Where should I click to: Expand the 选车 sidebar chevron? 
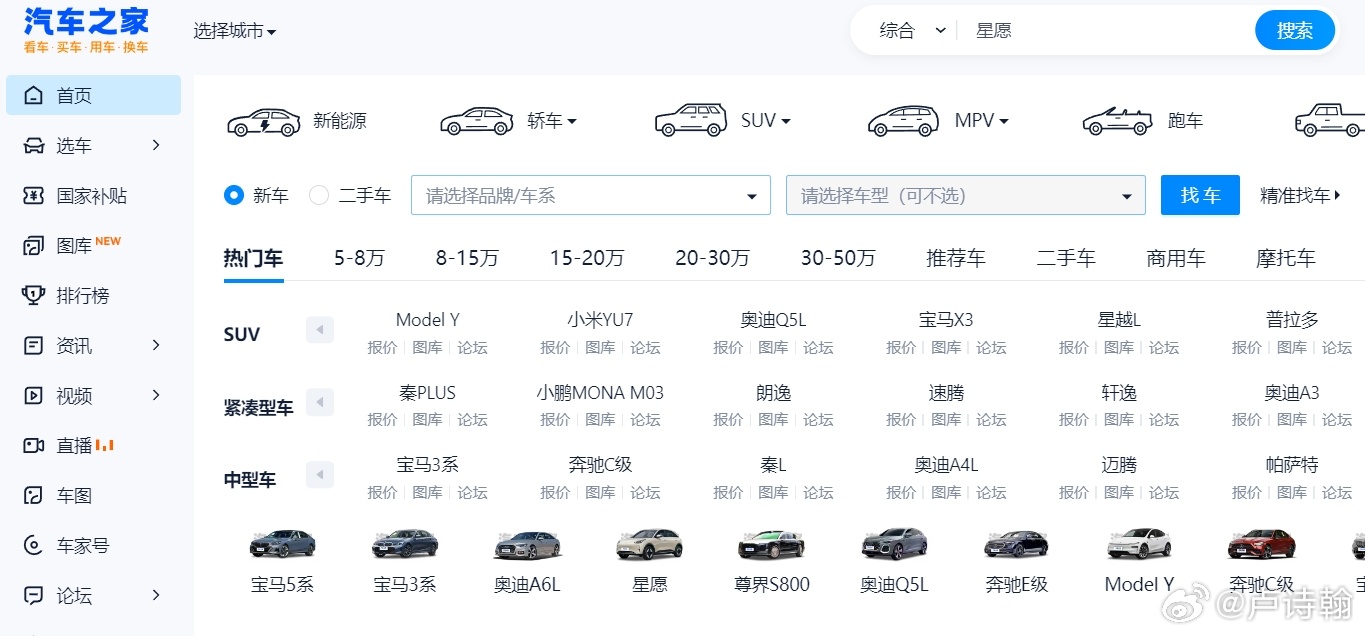coord(156,146)
